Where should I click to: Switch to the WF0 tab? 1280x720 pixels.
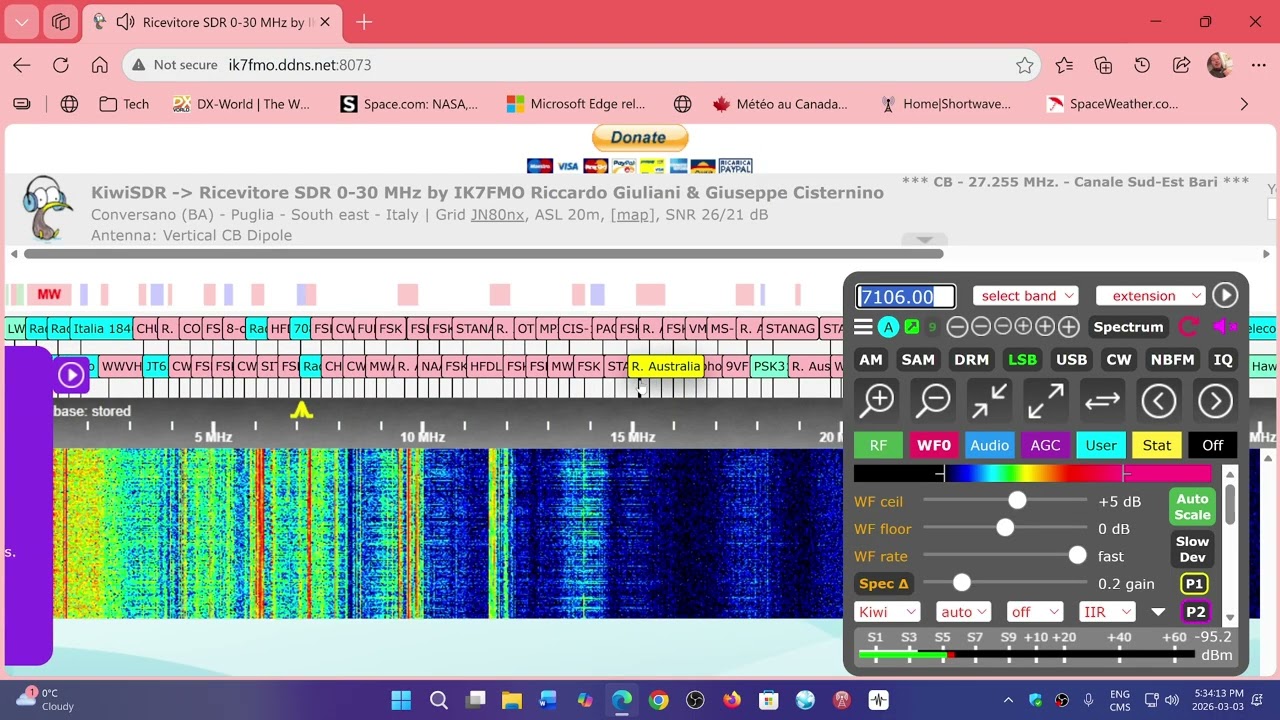tap(934, 446)
